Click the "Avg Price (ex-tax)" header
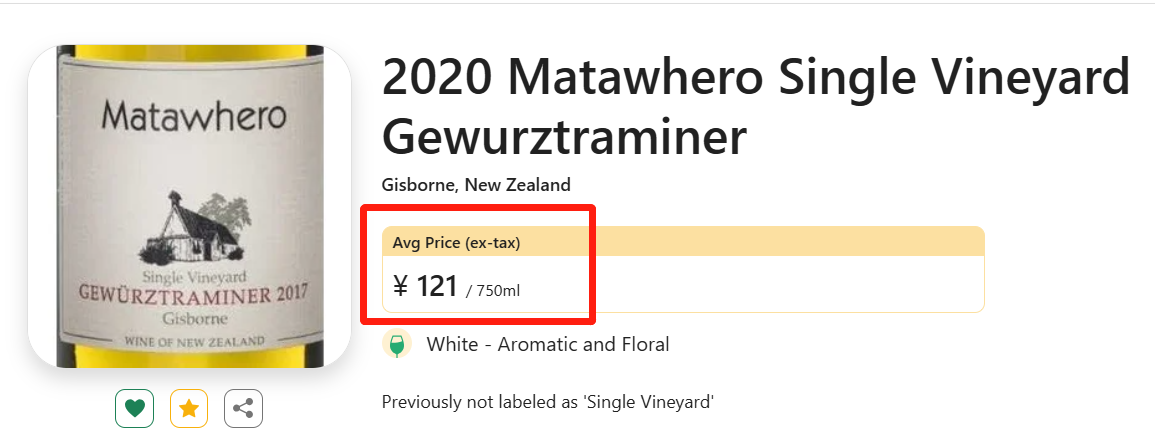This screenshot has height=441, width=1155. coord(456,242)
